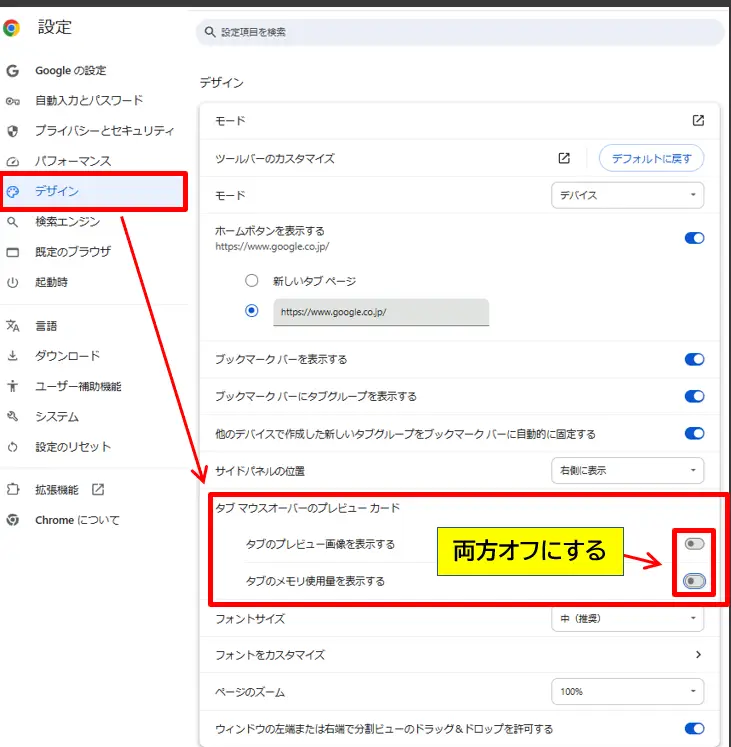Open フォントサイズ dropdown showing 中（推奨）
This screenshot has height=747, width=731.
pos(628,619)
